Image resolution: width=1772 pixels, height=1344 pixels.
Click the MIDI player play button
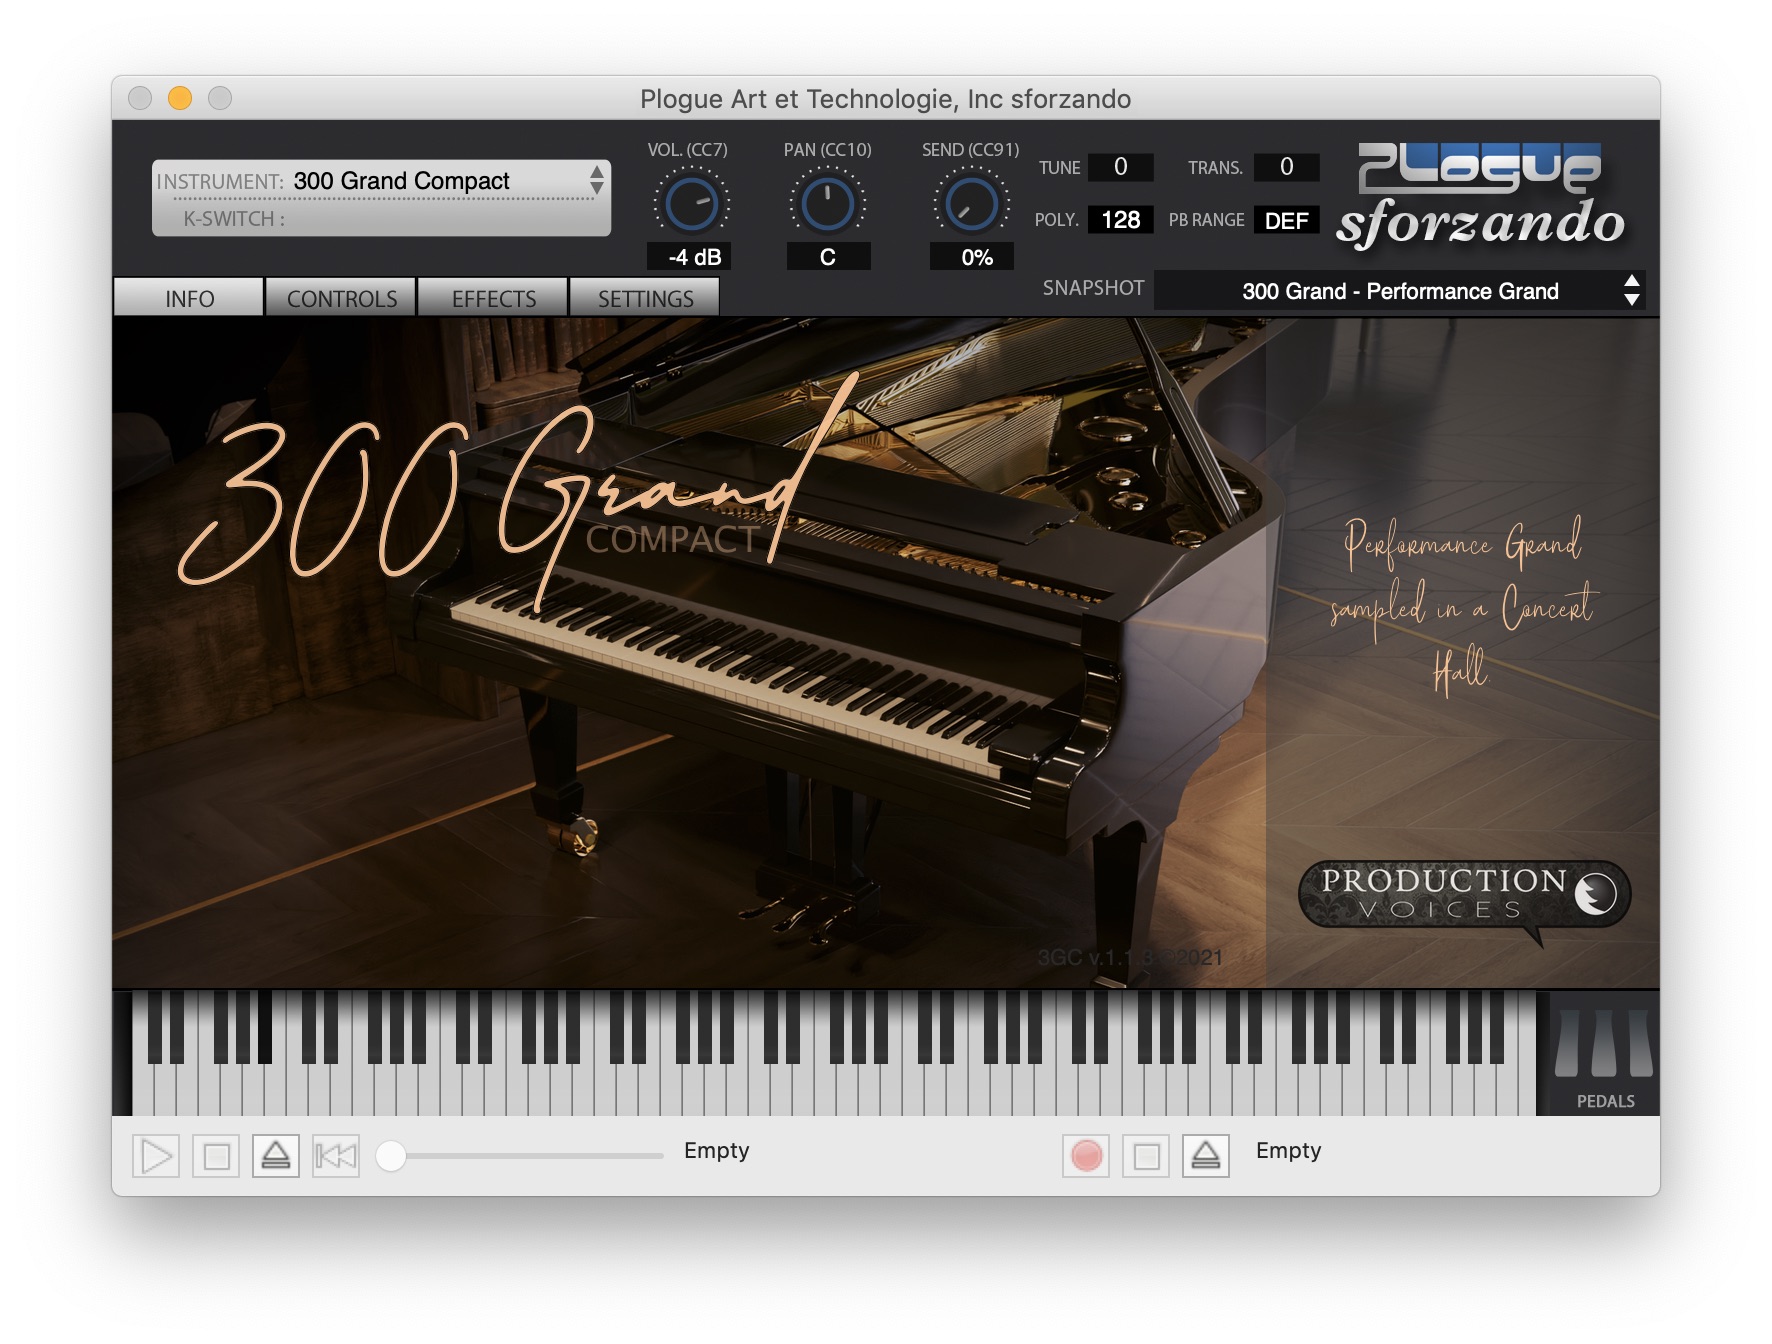click(x=156, y=1157)
